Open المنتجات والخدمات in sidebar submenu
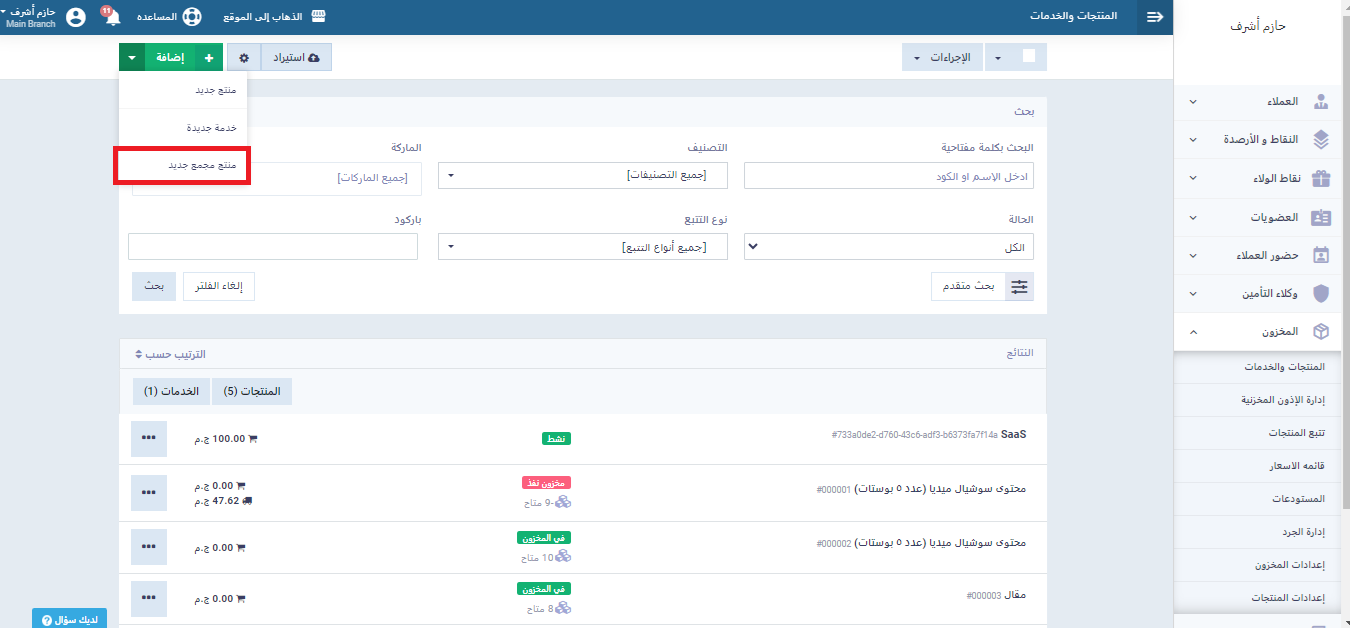 pyautogui.click(x=1257, y=367)
